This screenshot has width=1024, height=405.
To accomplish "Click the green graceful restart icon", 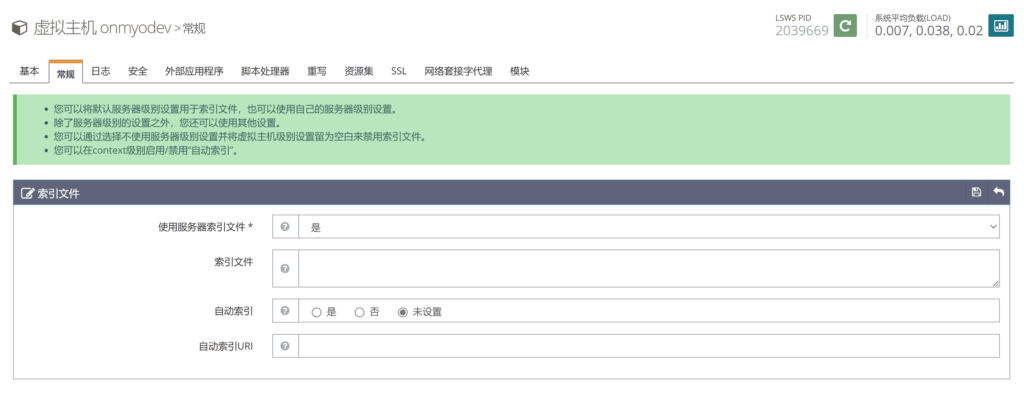I will (x=846, y=26).
